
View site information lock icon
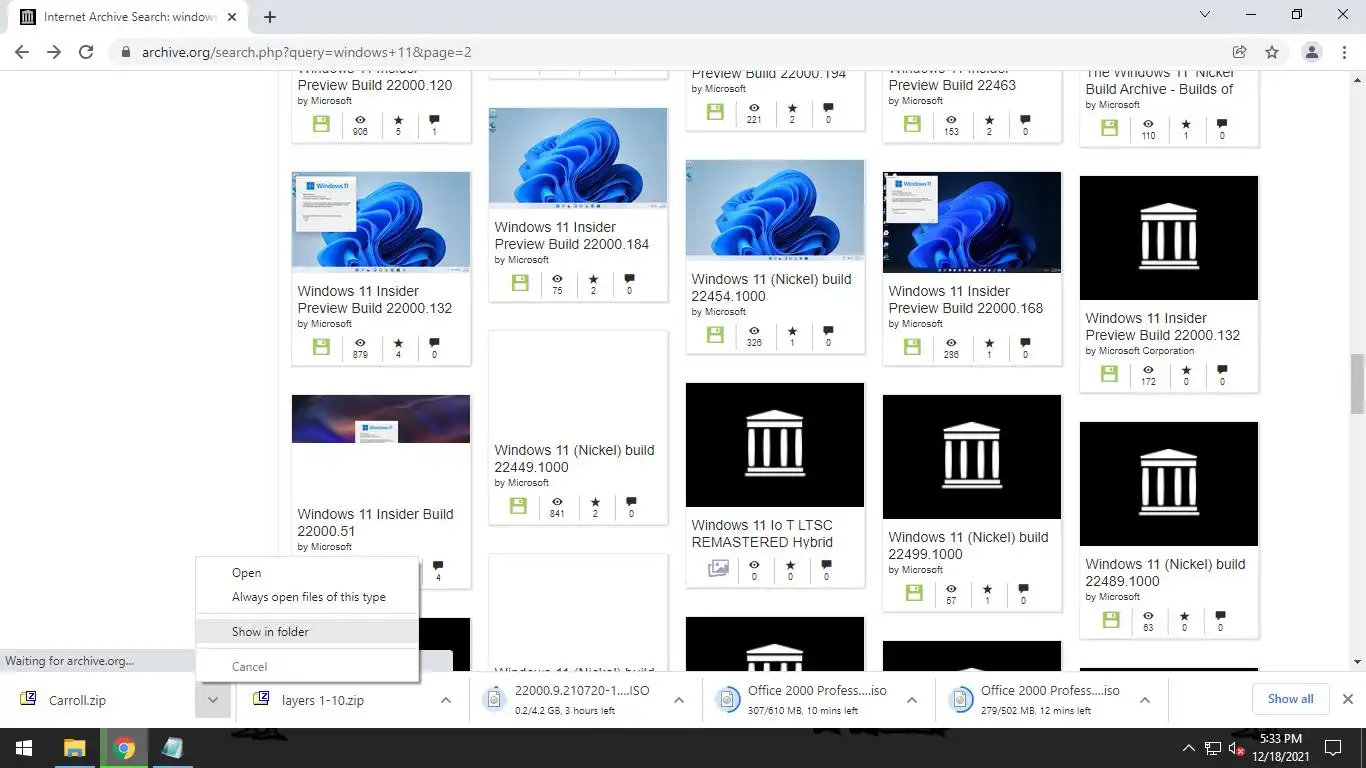tap(126, 52)
